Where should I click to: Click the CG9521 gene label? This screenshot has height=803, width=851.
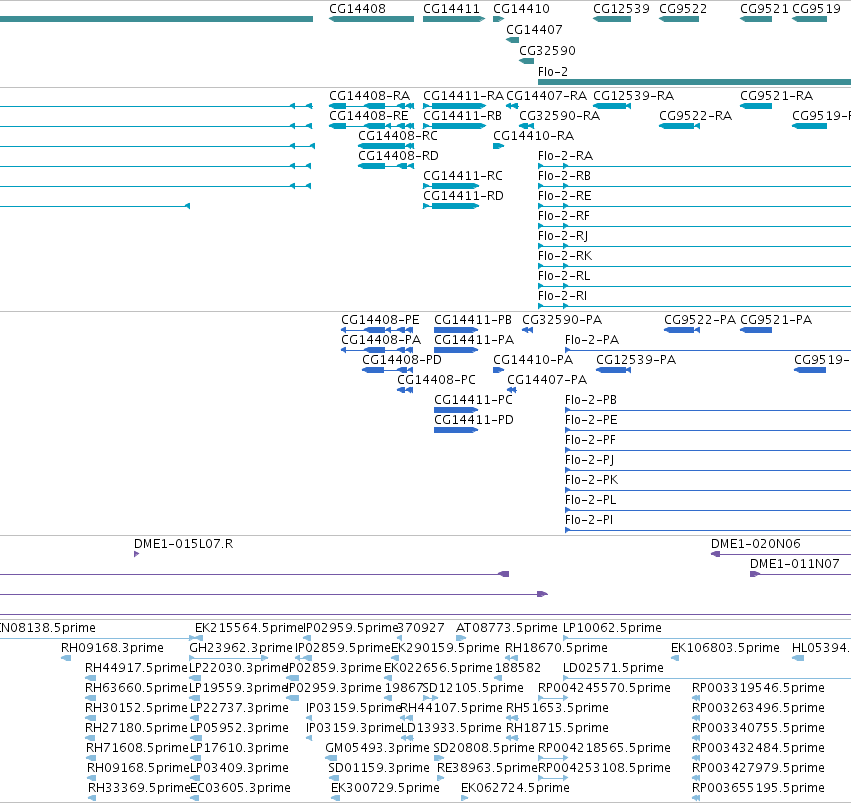(764, 9)
